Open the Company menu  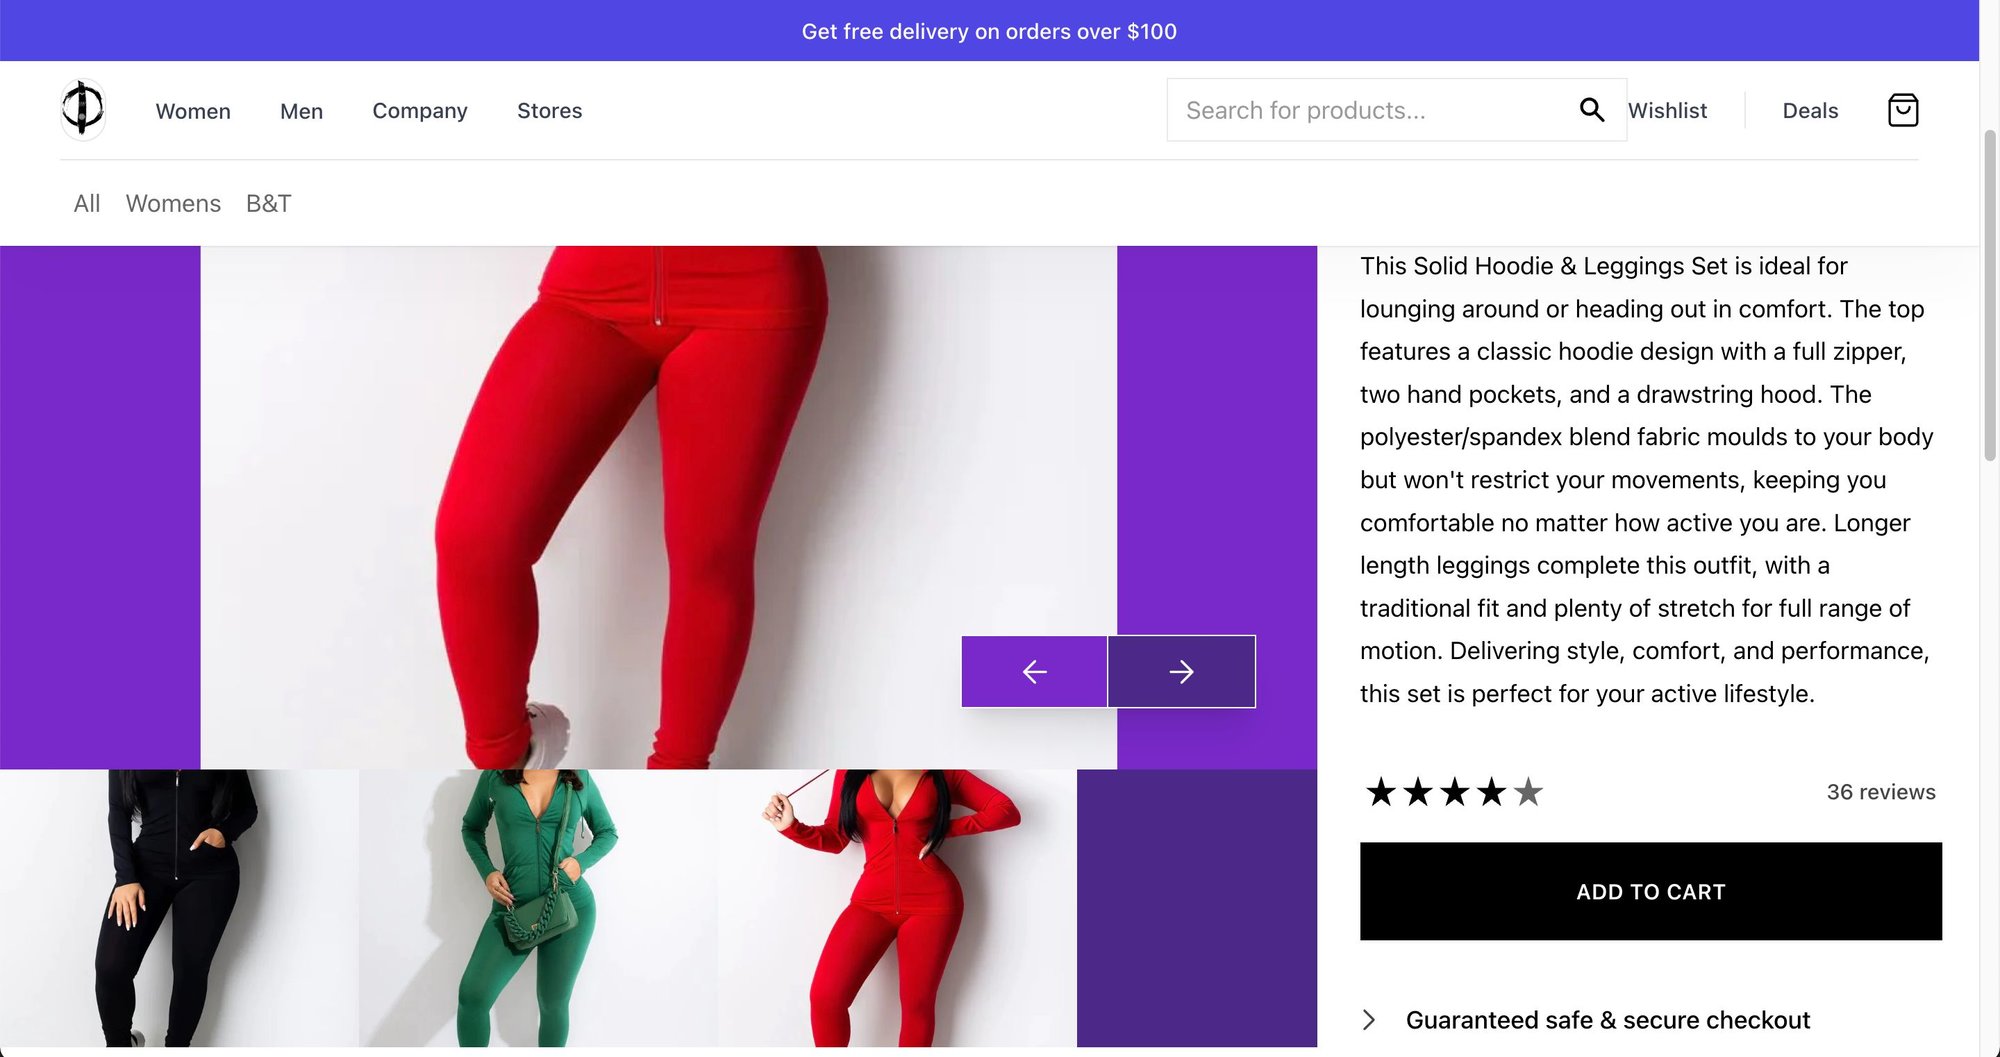420,111
